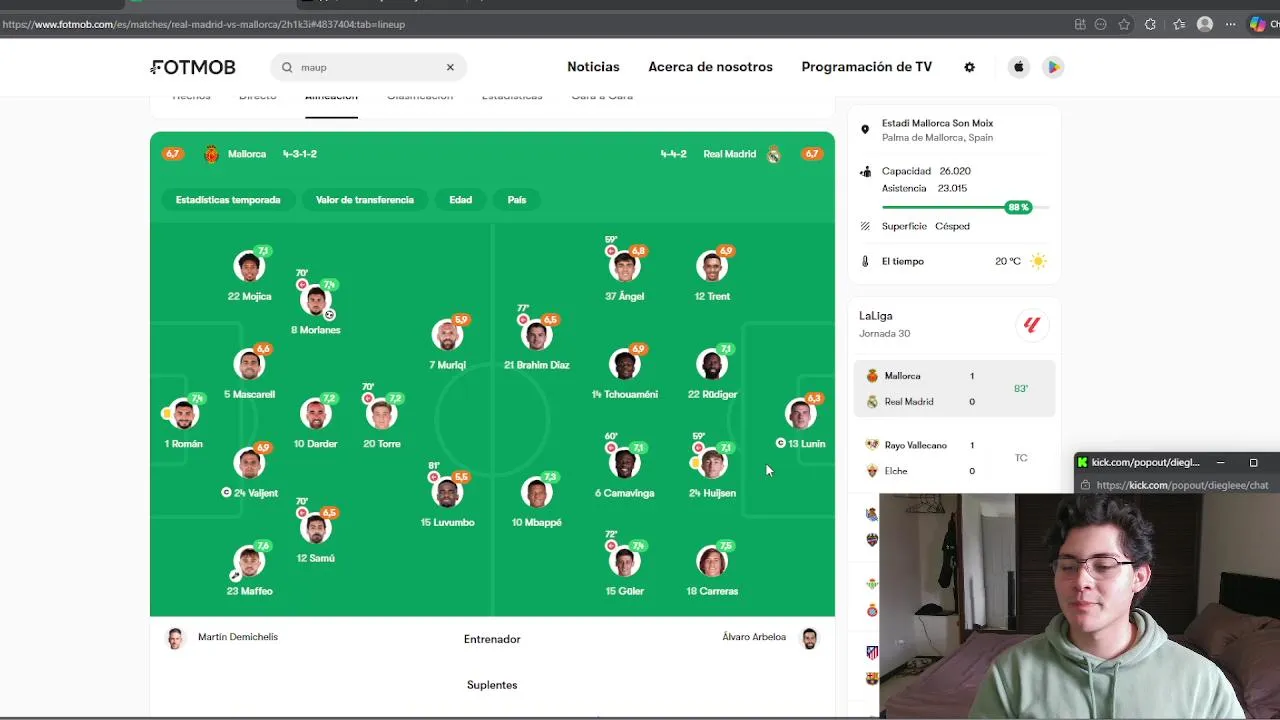The width and height of the screenshot is (1280, 720).
Task: Click the Espanyol crest in match list
Action: [x=872, y=610]
